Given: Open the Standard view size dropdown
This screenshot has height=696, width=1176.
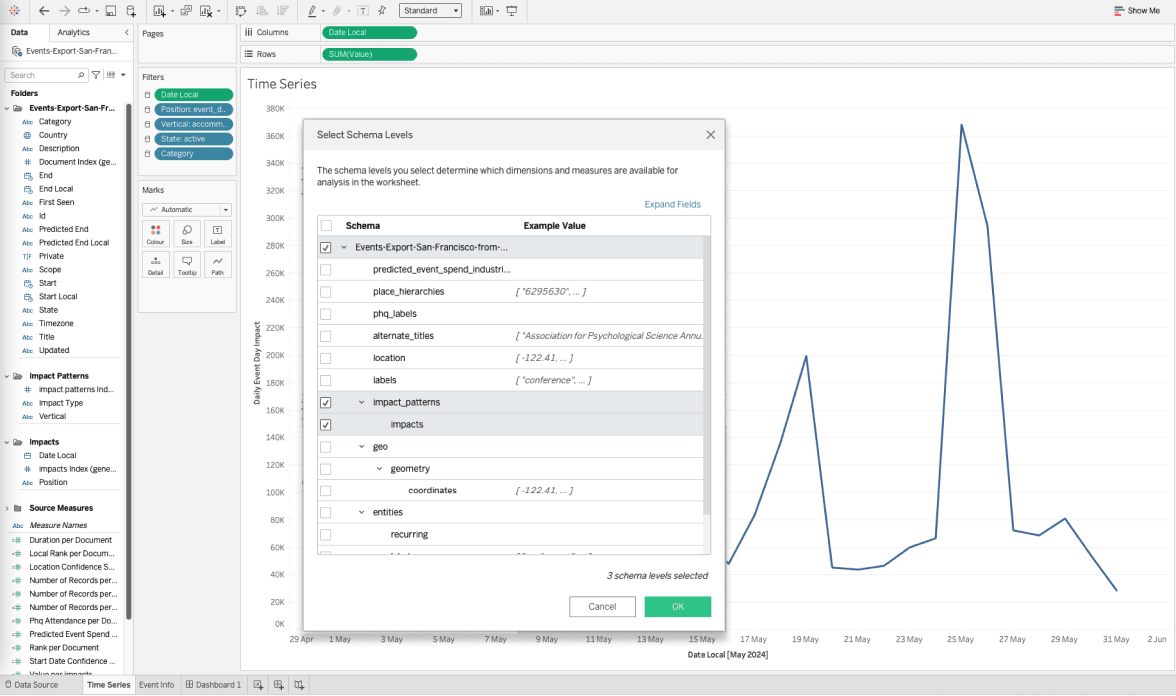Looking at the screenshot, I should 430,10.
